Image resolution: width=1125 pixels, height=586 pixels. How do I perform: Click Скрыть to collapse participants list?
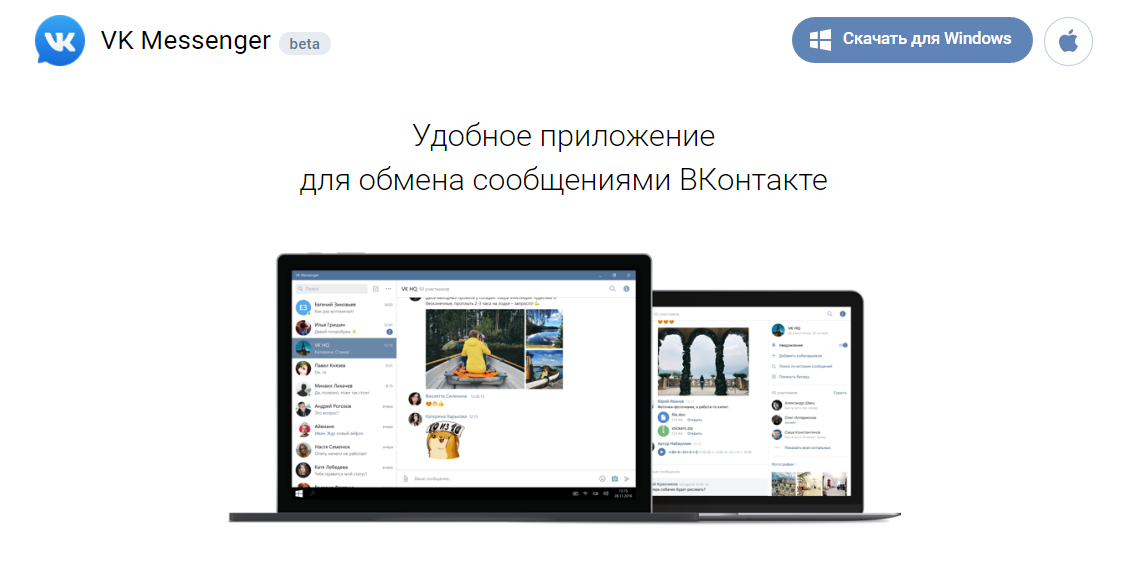pos(840,393)
